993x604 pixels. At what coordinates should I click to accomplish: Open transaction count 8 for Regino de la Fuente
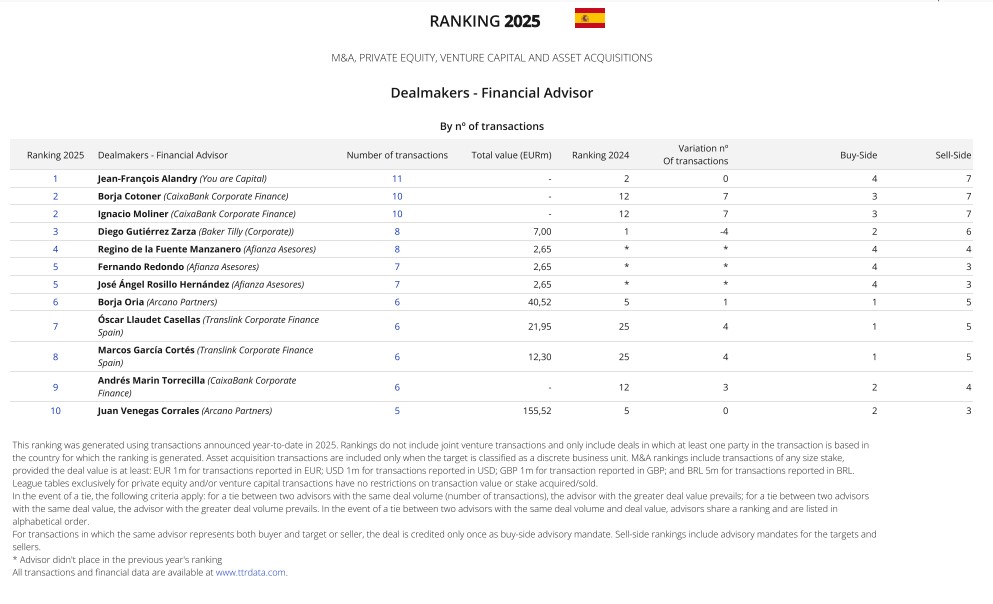[397, 249]
